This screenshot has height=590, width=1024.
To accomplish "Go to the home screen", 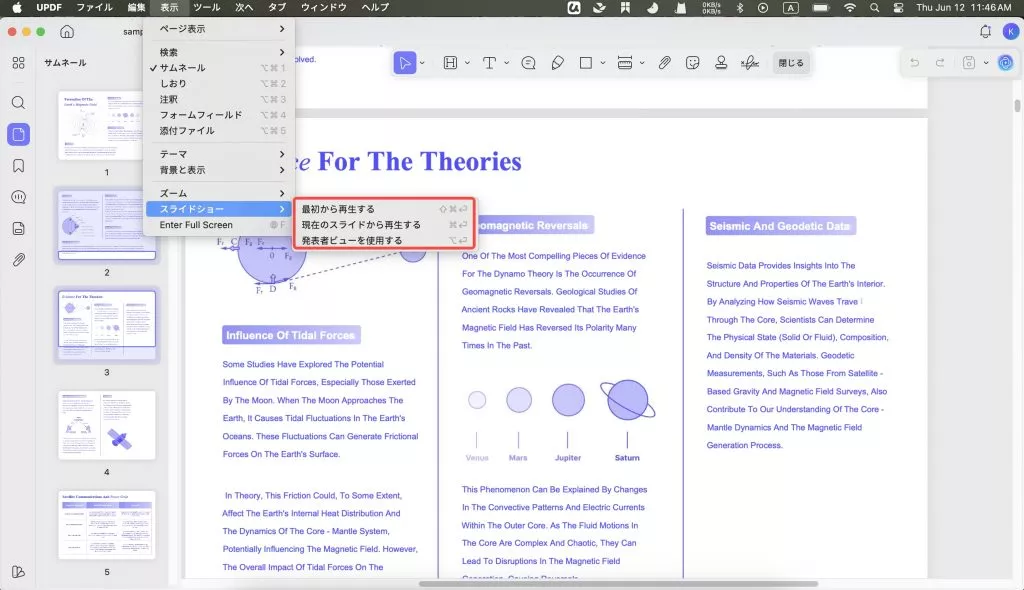I will 67,31.
